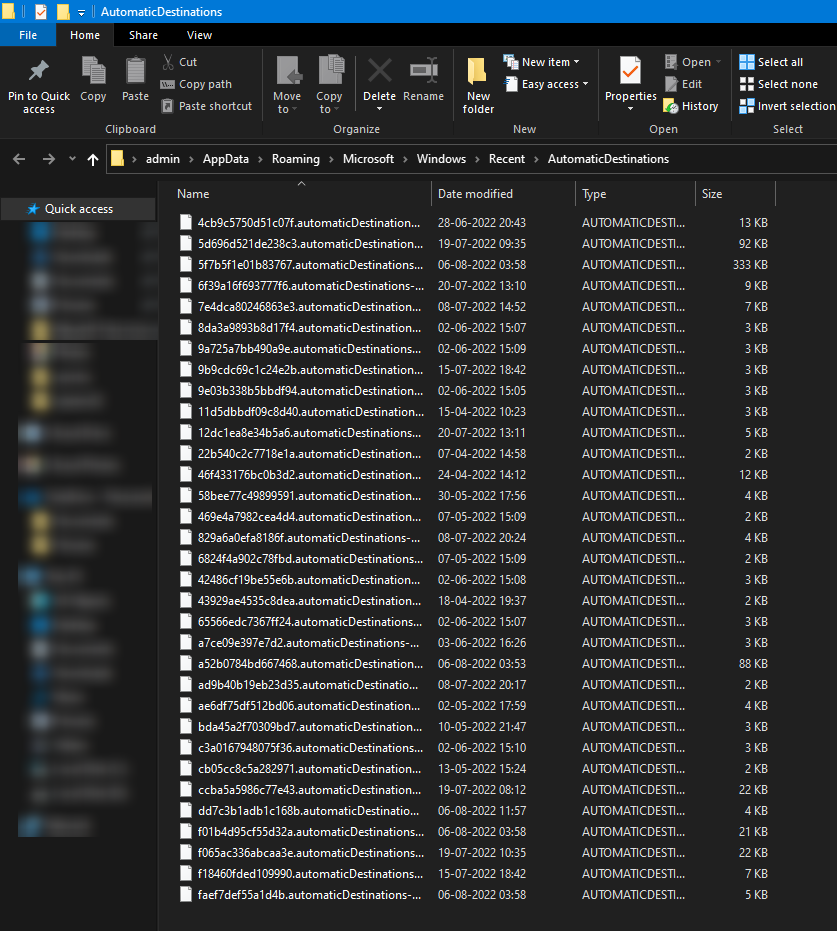
Task: Expand chevron after AppData breadcrumb
Action: (260, 159)
